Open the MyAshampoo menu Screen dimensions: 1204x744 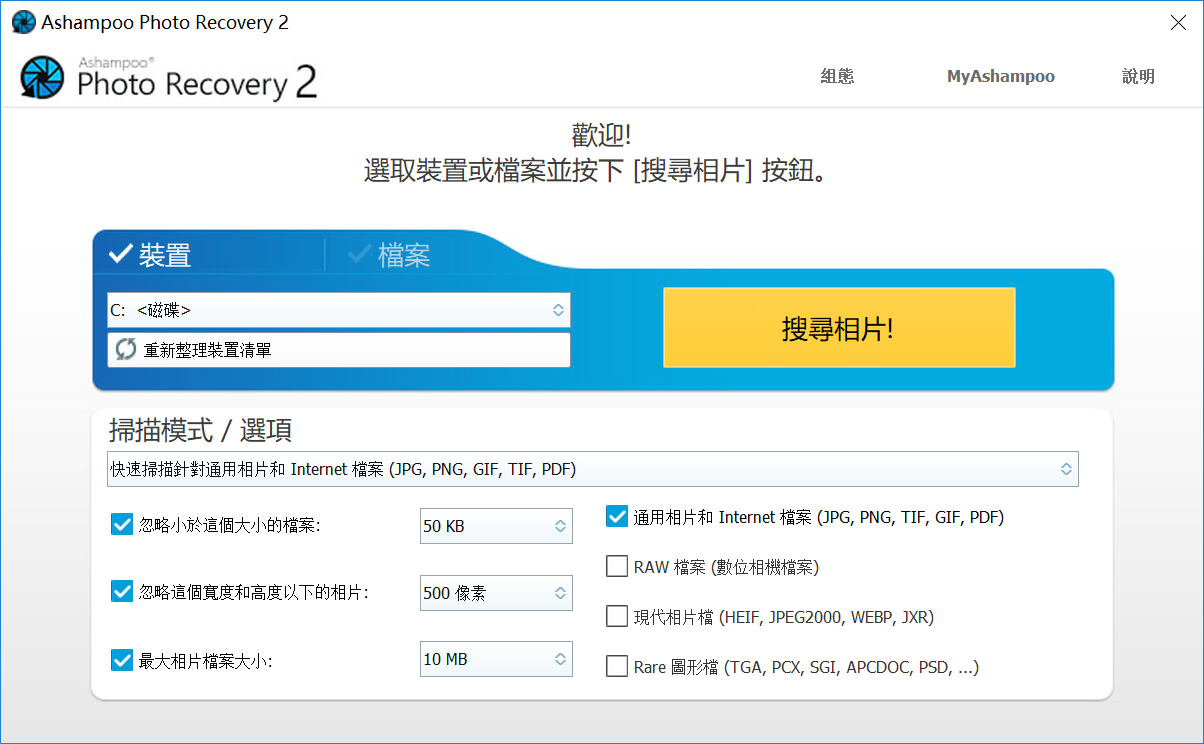[1001, 76]
